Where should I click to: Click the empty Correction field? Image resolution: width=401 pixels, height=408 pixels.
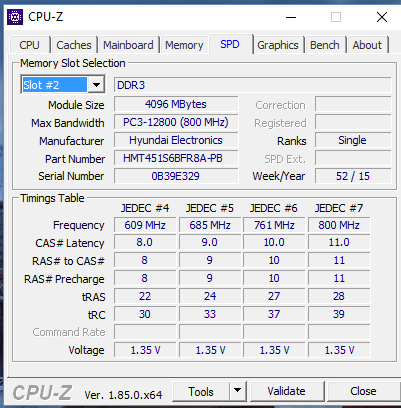coord(353,104)
